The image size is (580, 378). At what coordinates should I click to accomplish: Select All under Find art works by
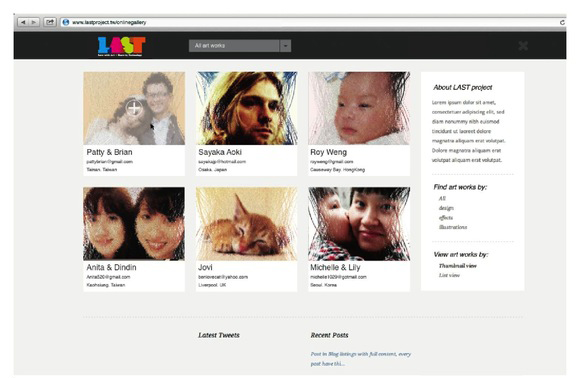click(442, 198)
